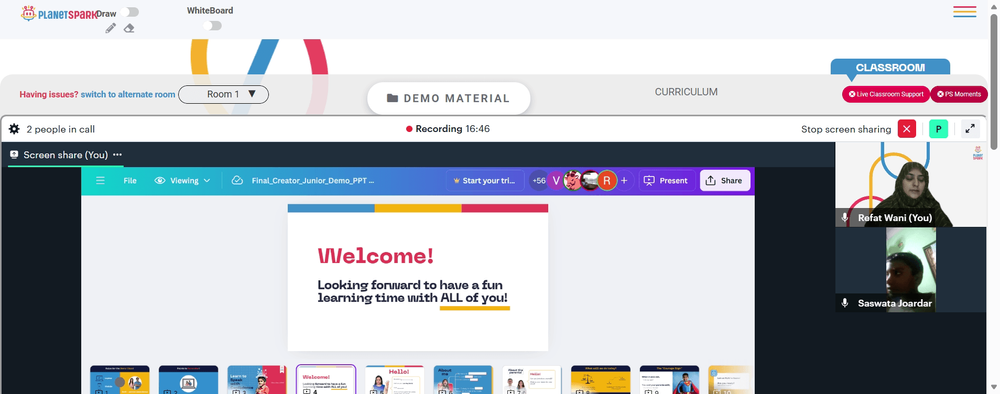The width and height of the screenshot is (1000, 394).
Task: Select slide 2 thumbnail
Action: pos(188,380)
